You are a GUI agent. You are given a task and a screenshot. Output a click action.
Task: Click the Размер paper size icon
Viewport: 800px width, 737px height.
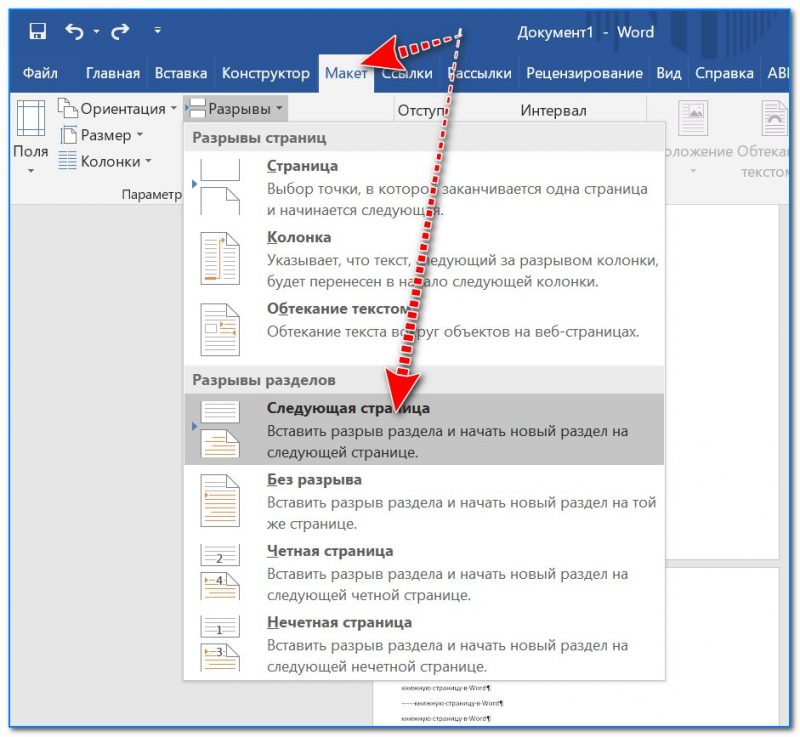(x=68, y=135)
